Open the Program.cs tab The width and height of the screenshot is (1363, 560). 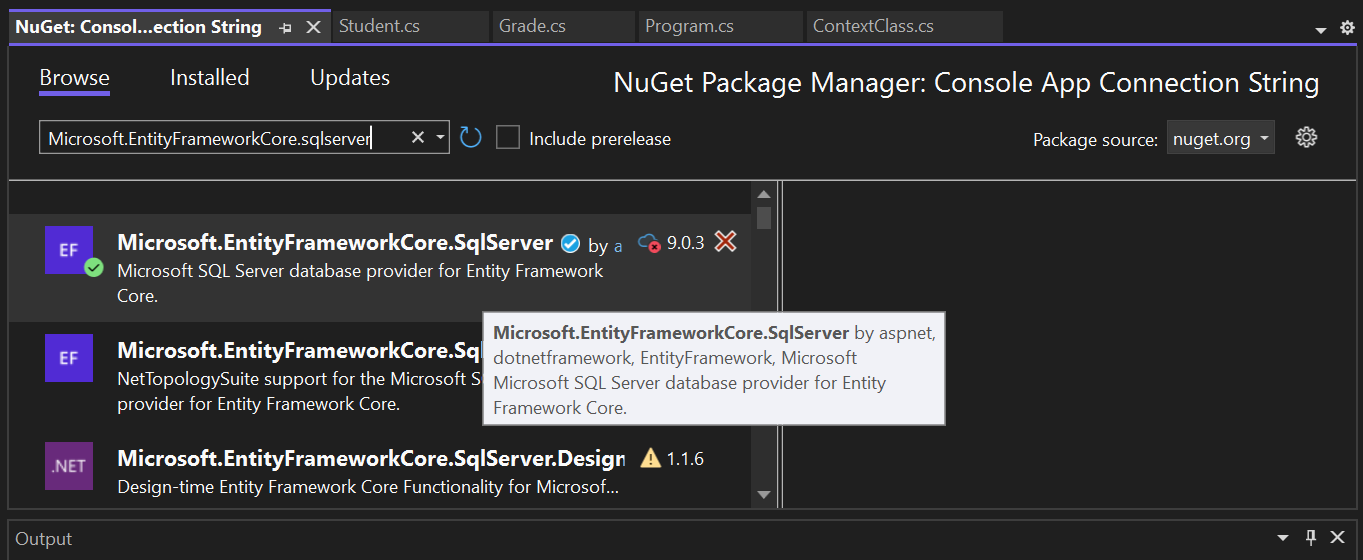(x=720, y=26)
